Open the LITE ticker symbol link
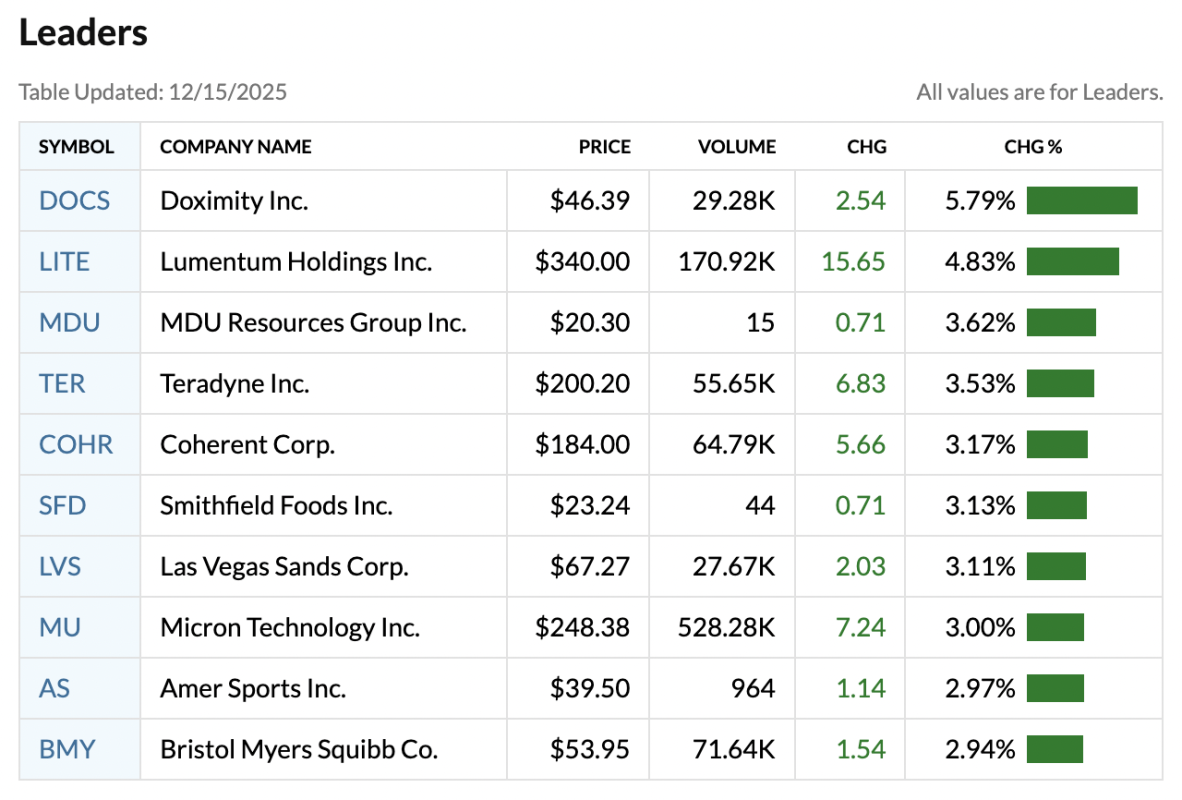Viewport: 1182px width, 800px height. 64,262
